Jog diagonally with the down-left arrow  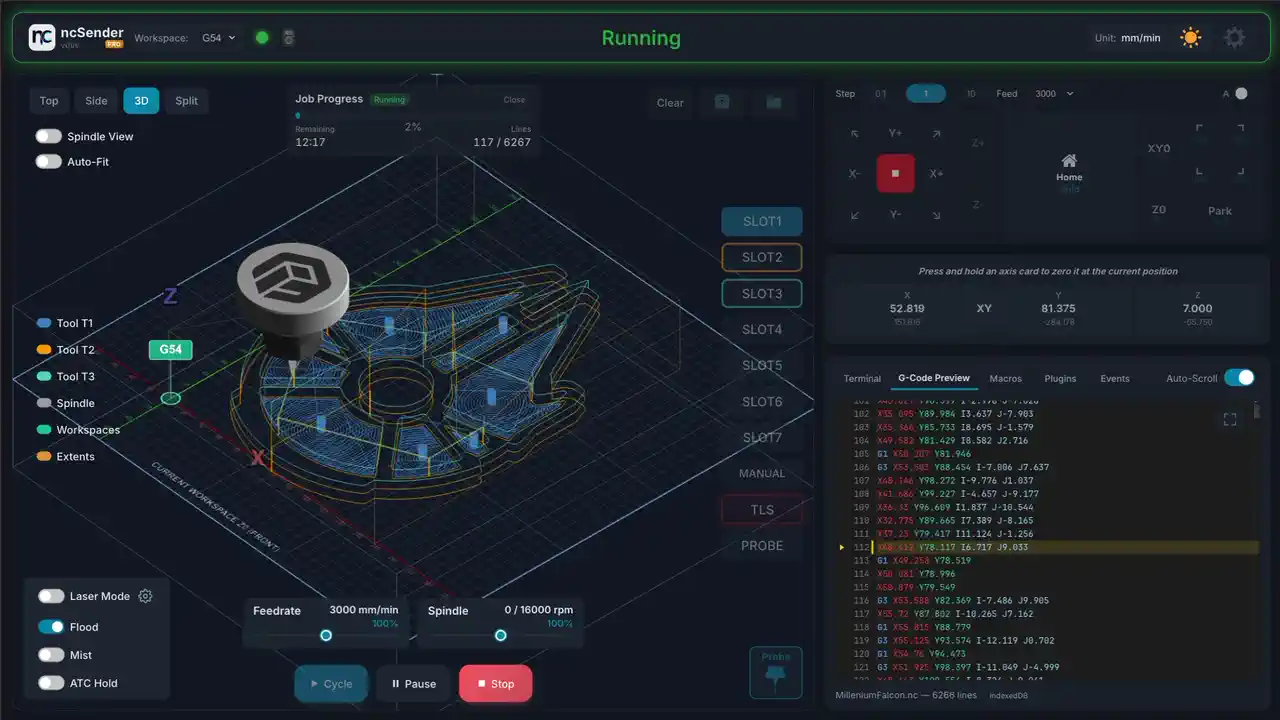pos(855,215)
